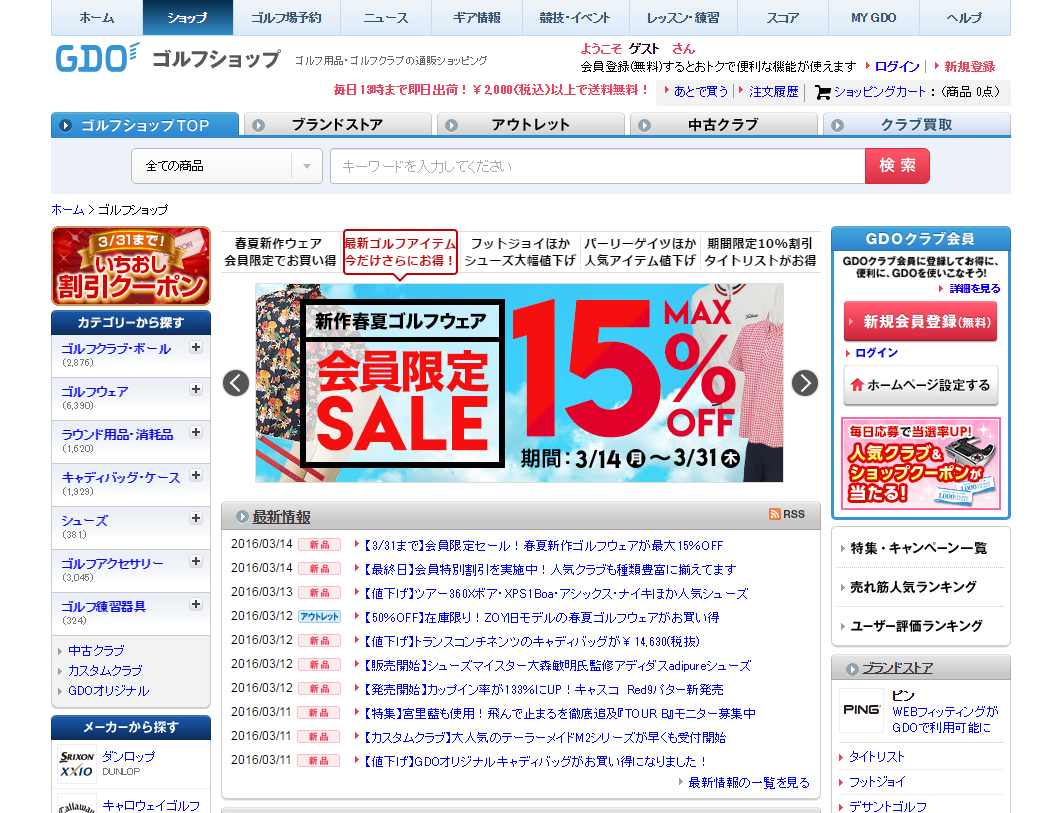The height and width of the screenshot is (813, 1052).
Task: Click keyword search input field
Action: tap(597, 166)
